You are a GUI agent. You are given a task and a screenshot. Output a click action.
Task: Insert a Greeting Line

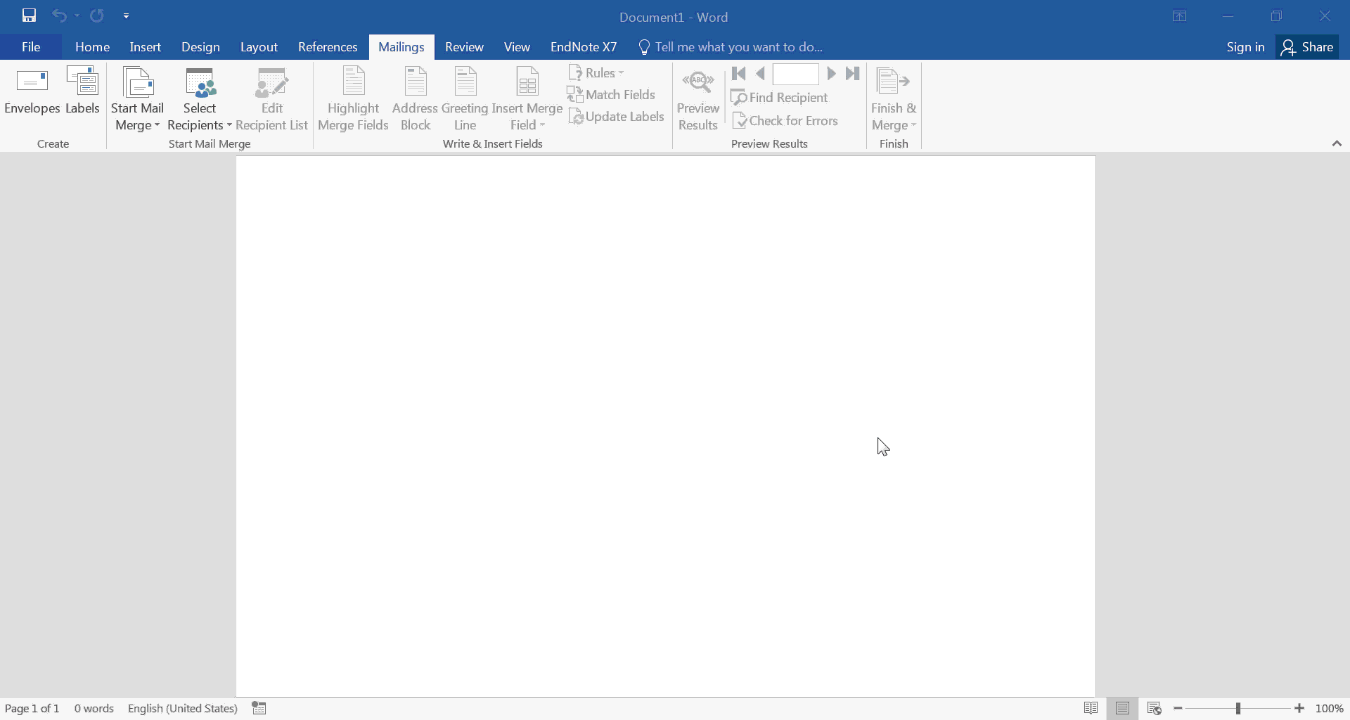(x=465, y=99)
